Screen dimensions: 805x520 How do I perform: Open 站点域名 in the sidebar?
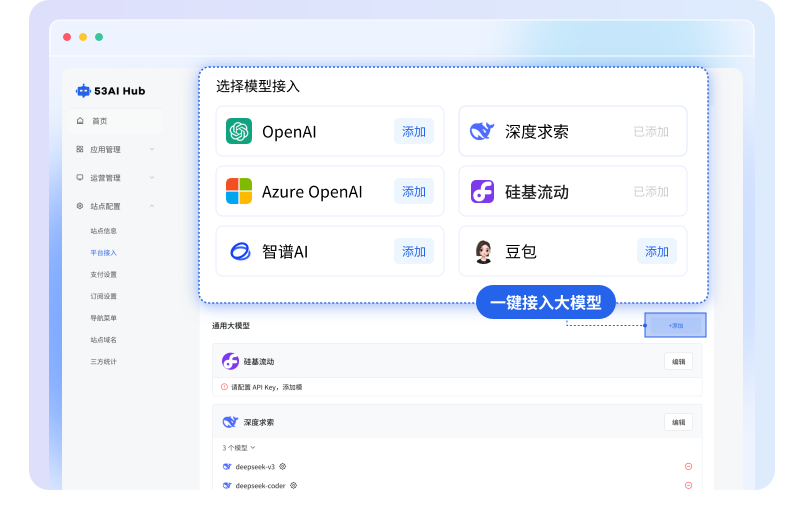(104, 340)
